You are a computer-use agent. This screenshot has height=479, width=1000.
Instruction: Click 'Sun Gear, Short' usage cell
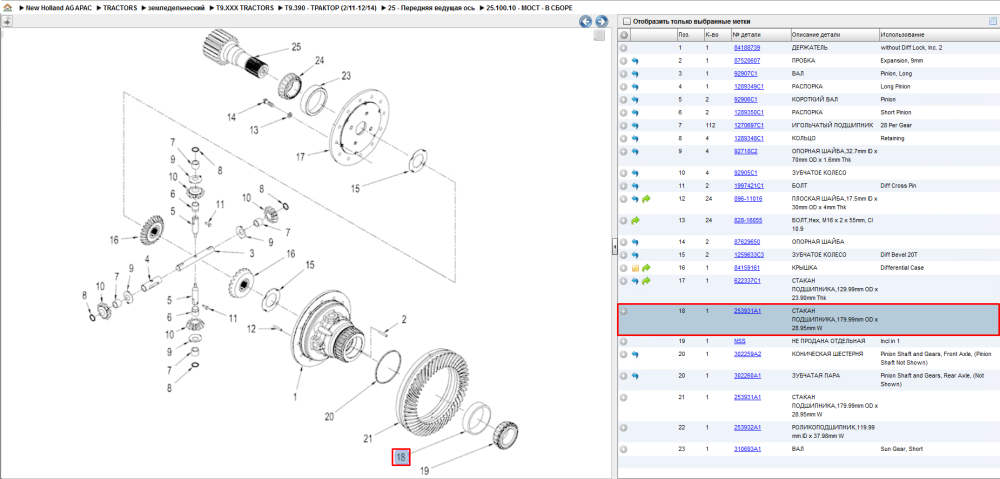tap(901, 449)
